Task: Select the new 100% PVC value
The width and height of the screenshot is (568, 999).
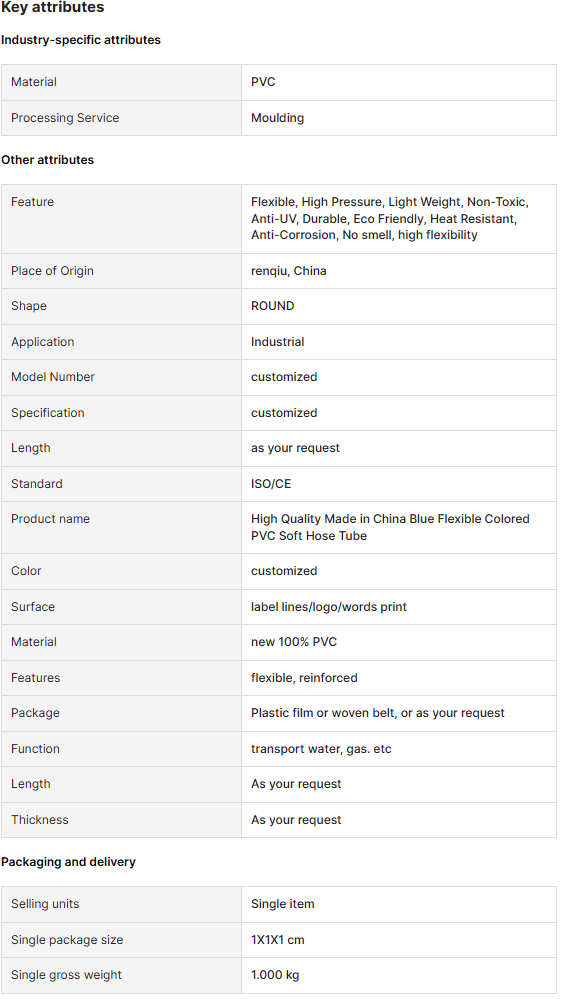Action: [294, 642]
